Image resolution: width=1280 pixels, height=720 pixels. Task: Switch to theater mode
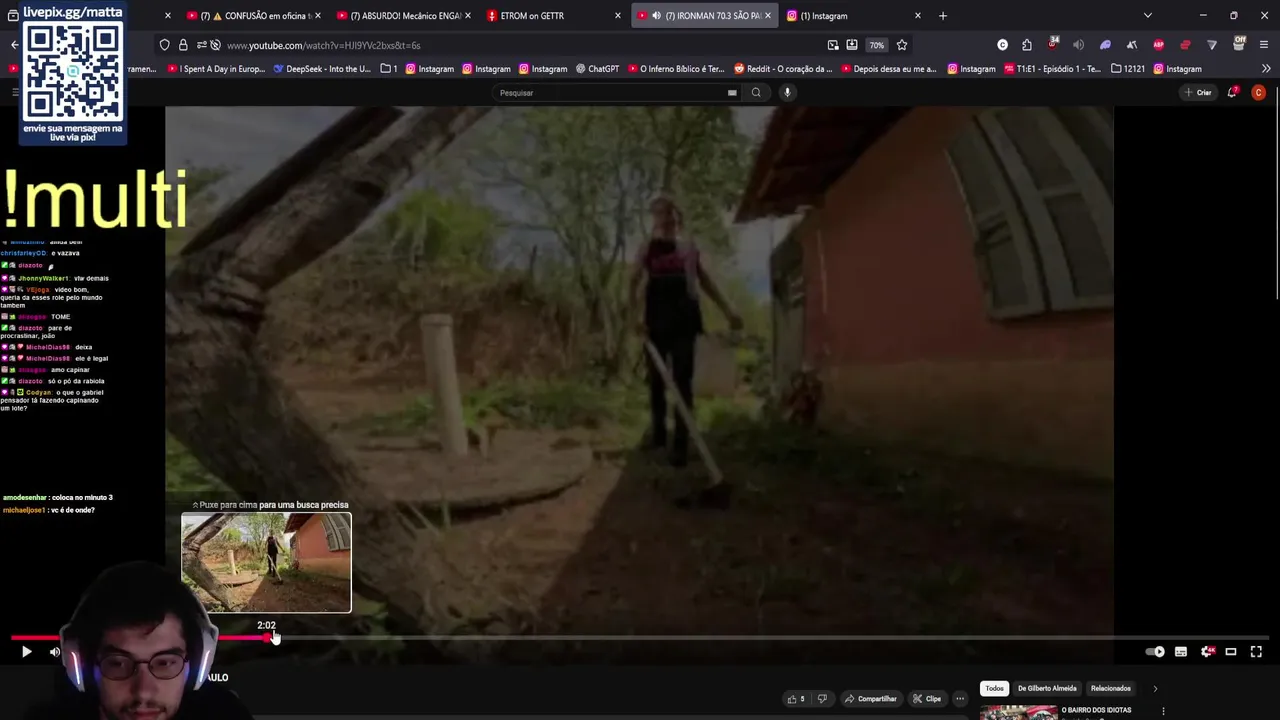[1231, 652]
